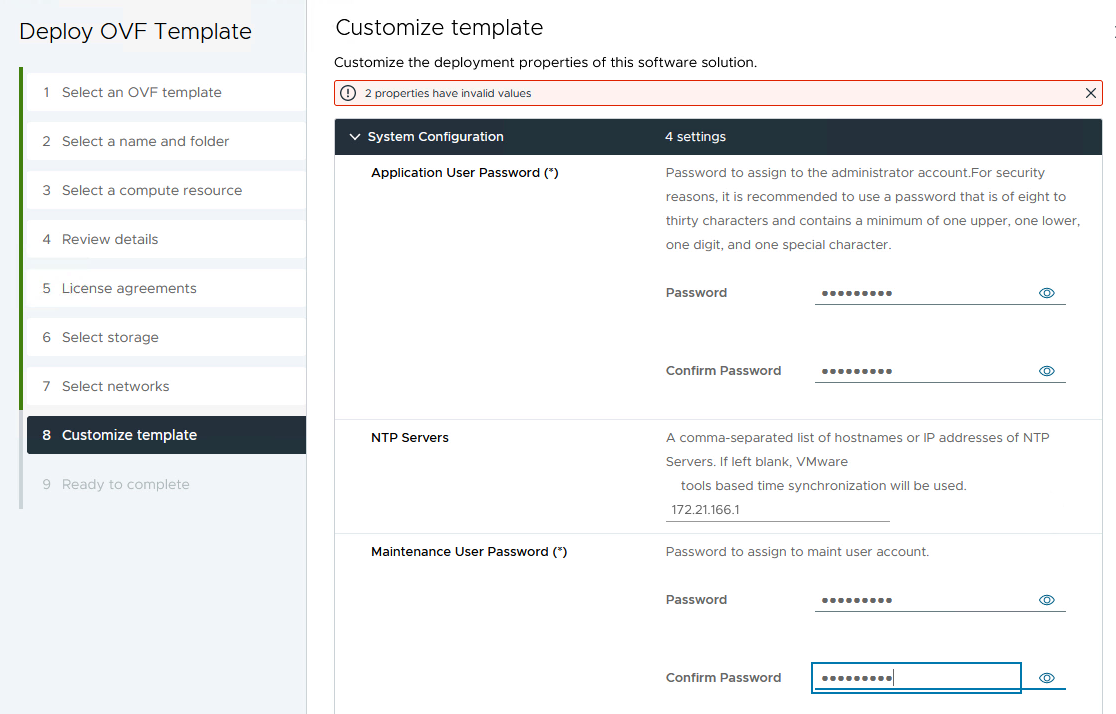Click the error alert warning icon

coord(348,93)
